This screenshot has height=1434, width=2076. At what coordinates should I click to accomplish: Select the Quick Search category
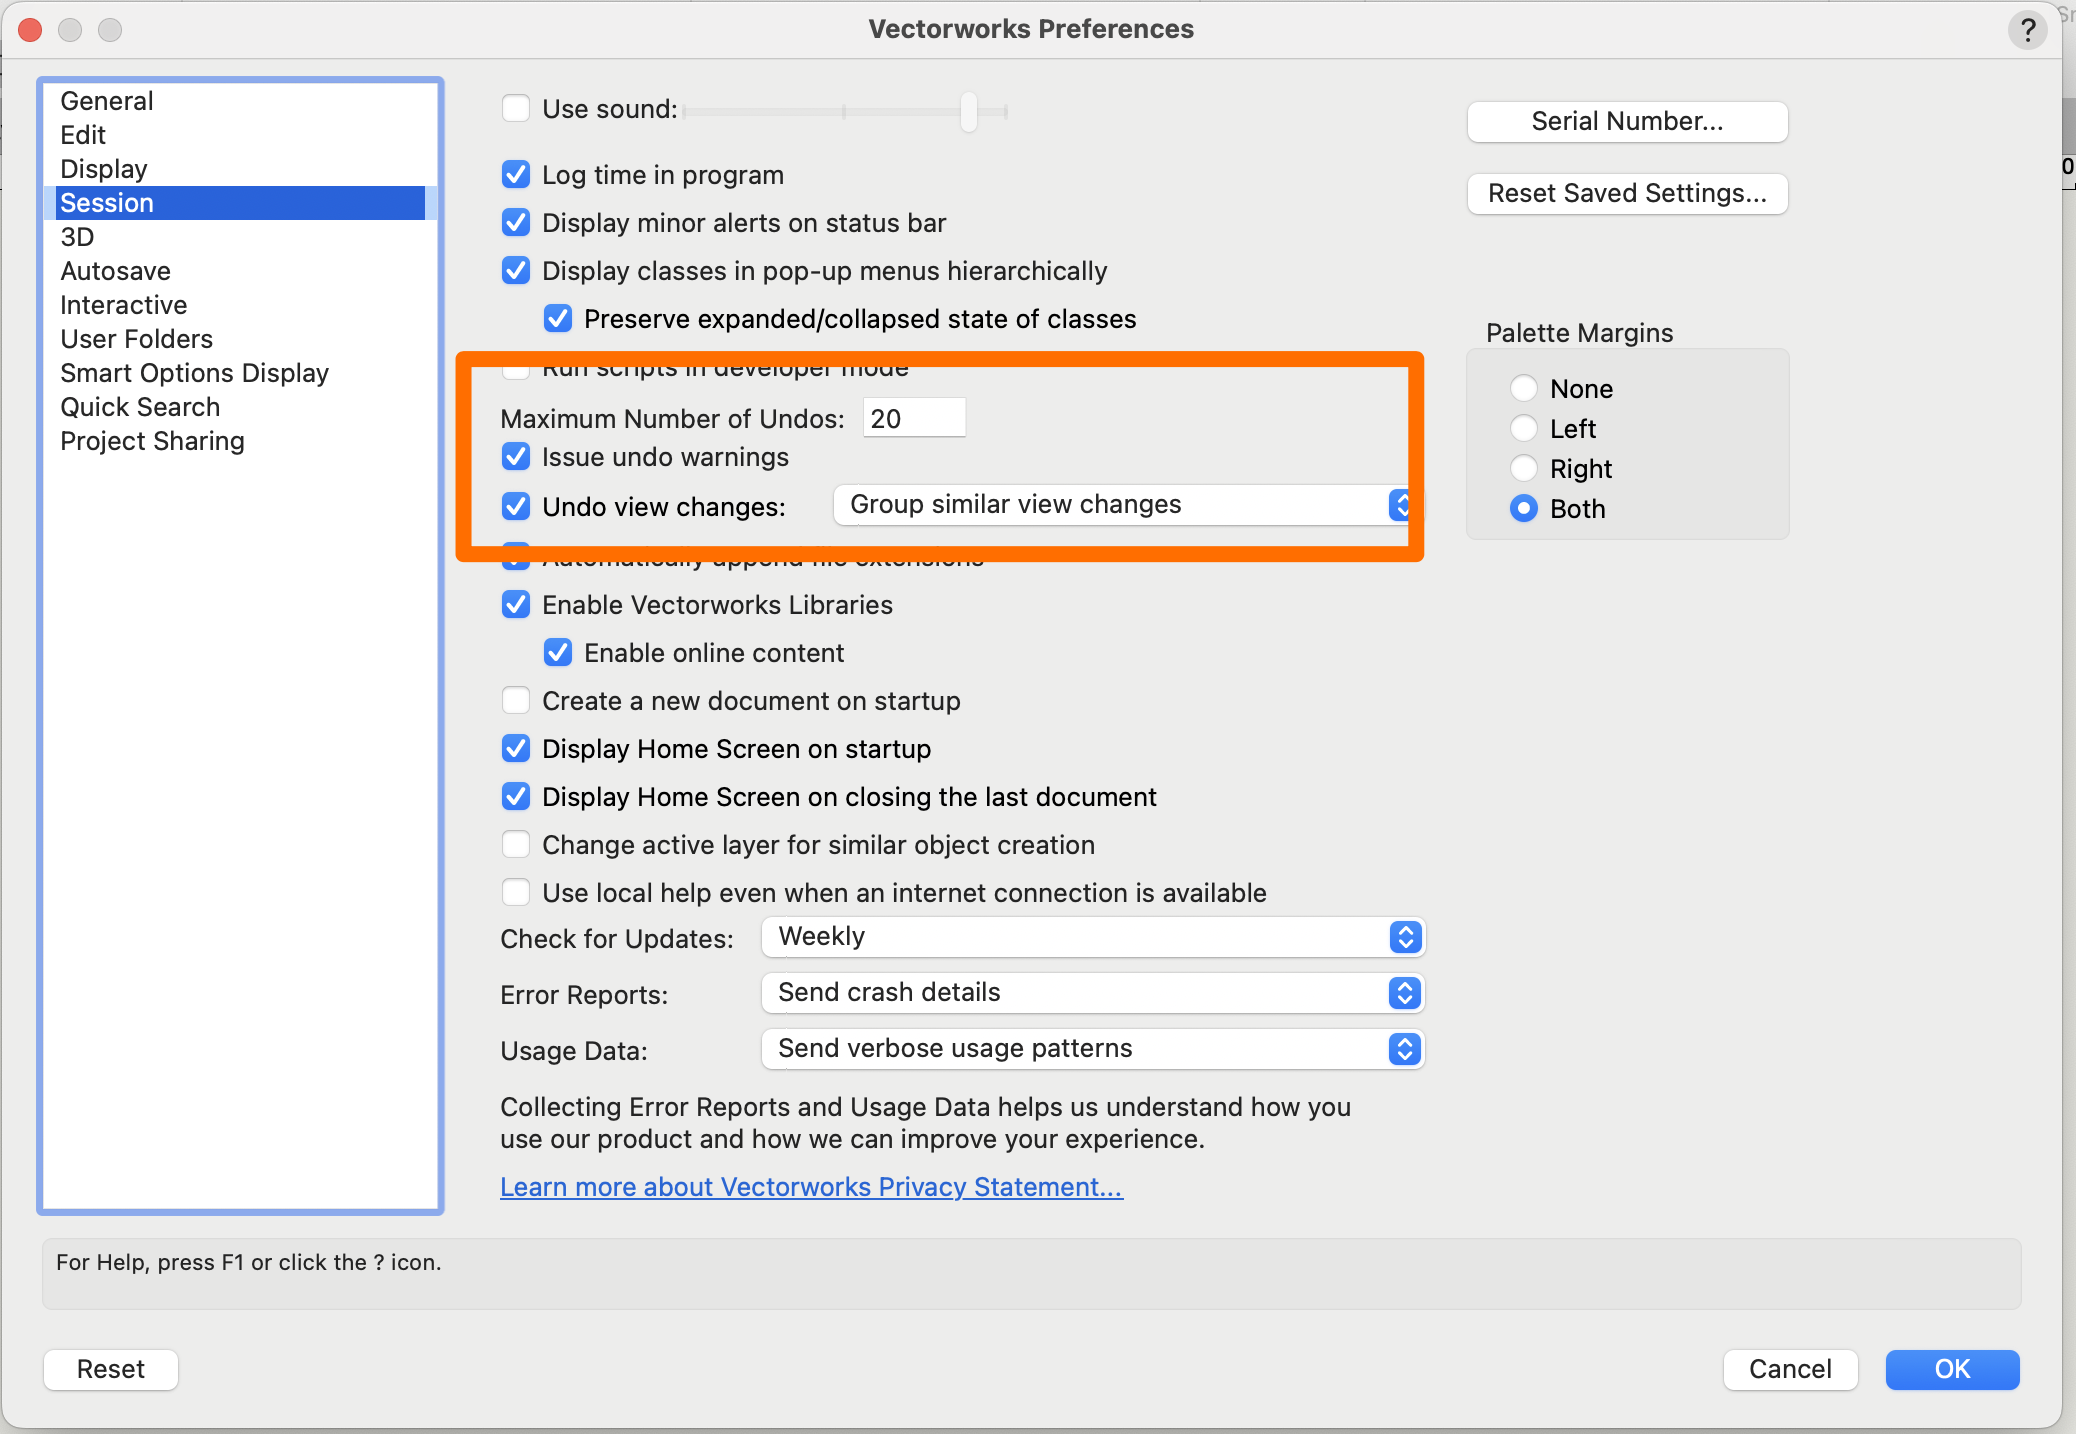(140, 407)
